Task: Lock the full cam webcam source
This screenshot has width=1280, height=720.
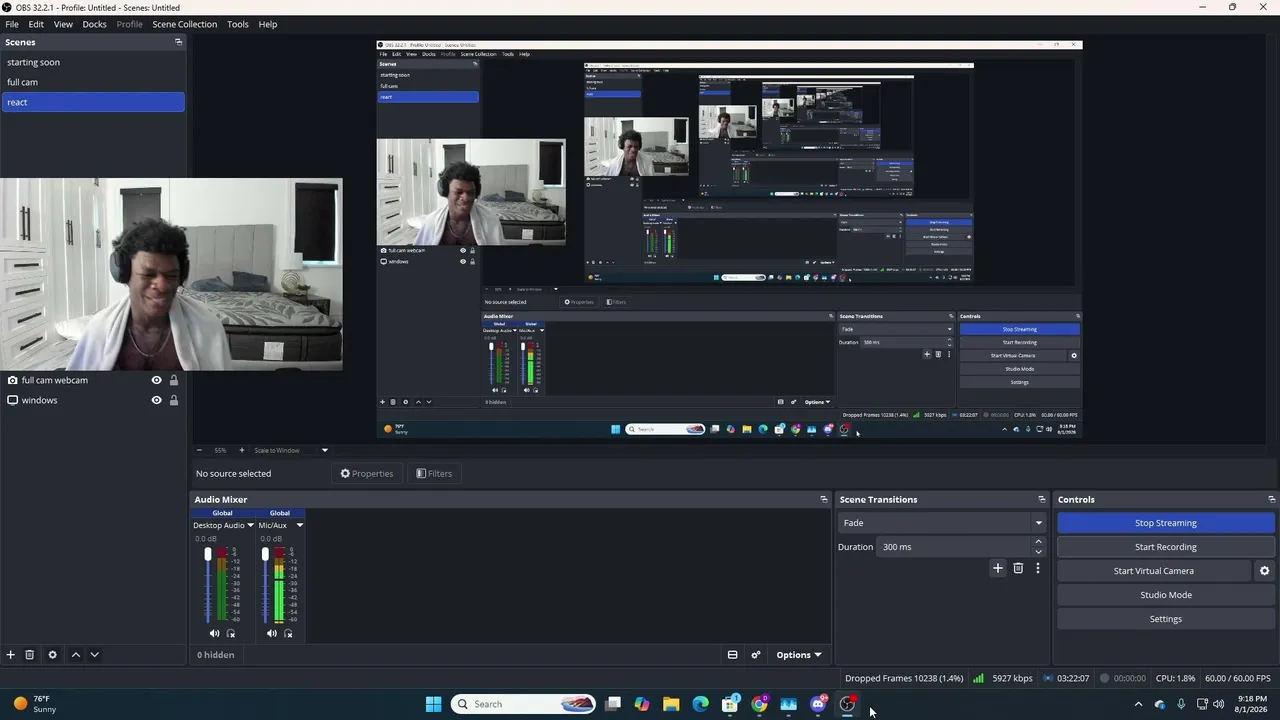Action: coord(173,380)
